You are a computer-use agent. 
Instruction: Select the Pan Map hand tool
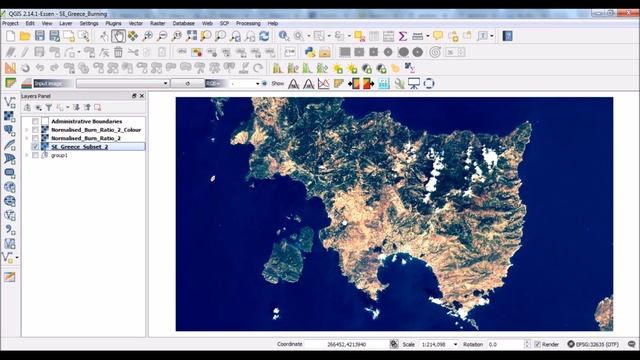point(118,36)
